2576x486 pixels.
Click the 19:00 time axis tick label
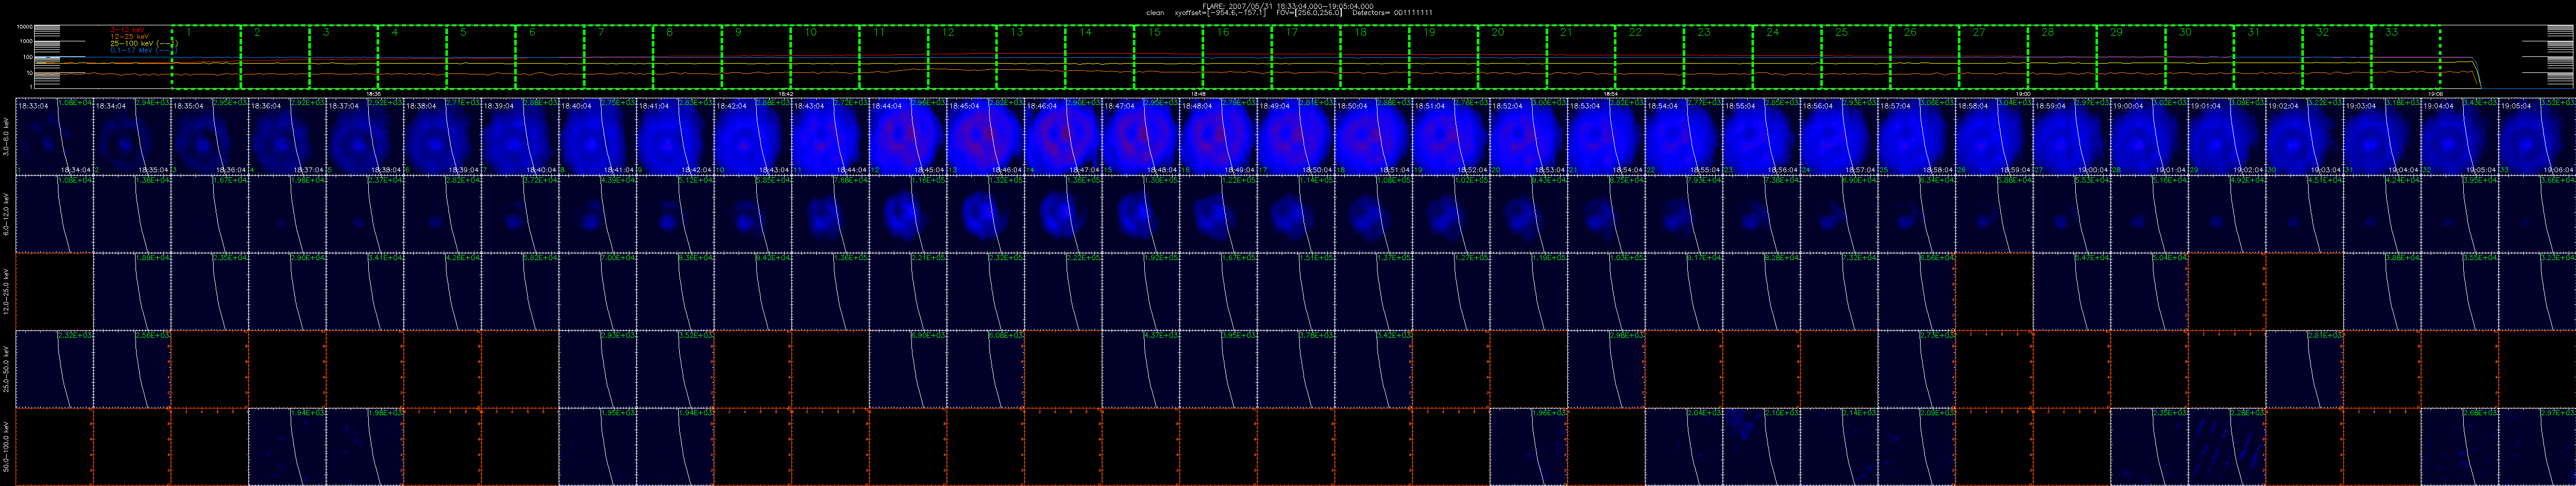[2023, 94]
